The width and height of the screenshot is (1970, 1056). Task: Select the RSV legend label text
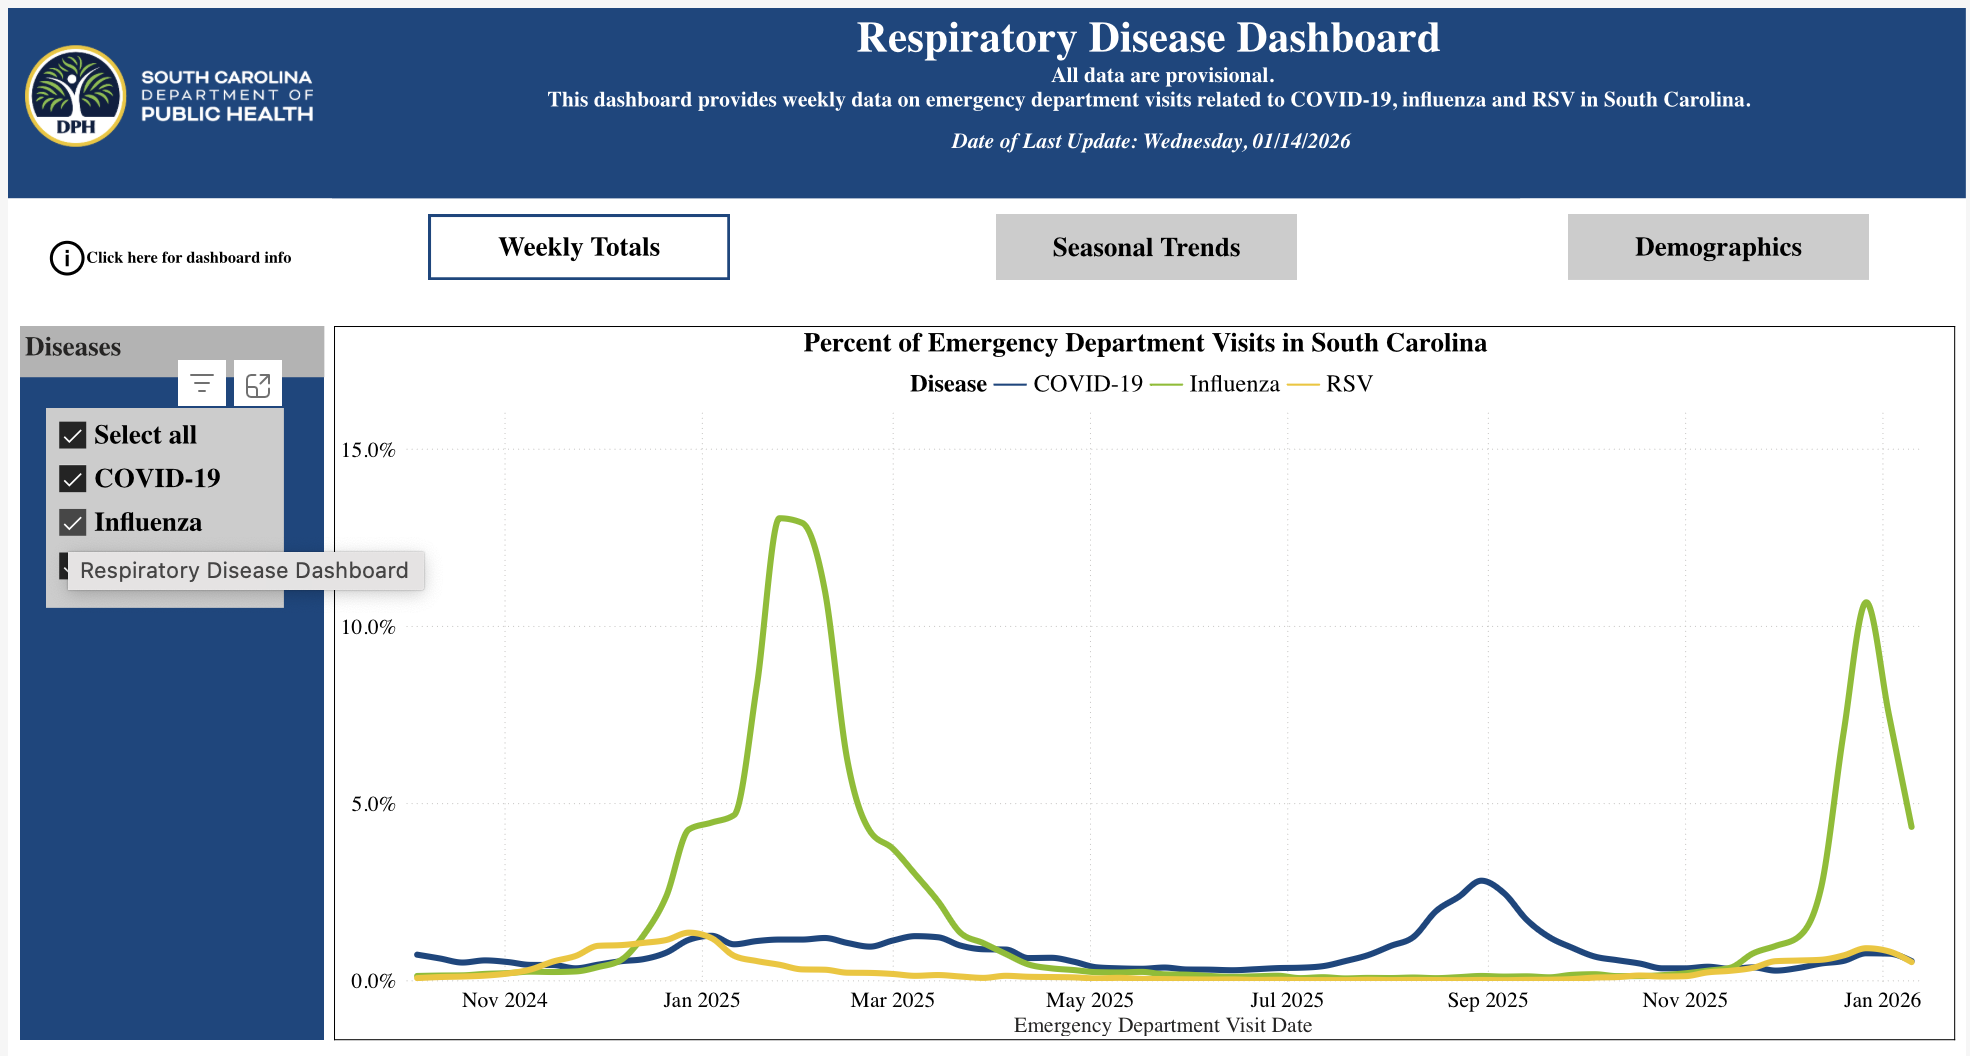coord(1349,384)
